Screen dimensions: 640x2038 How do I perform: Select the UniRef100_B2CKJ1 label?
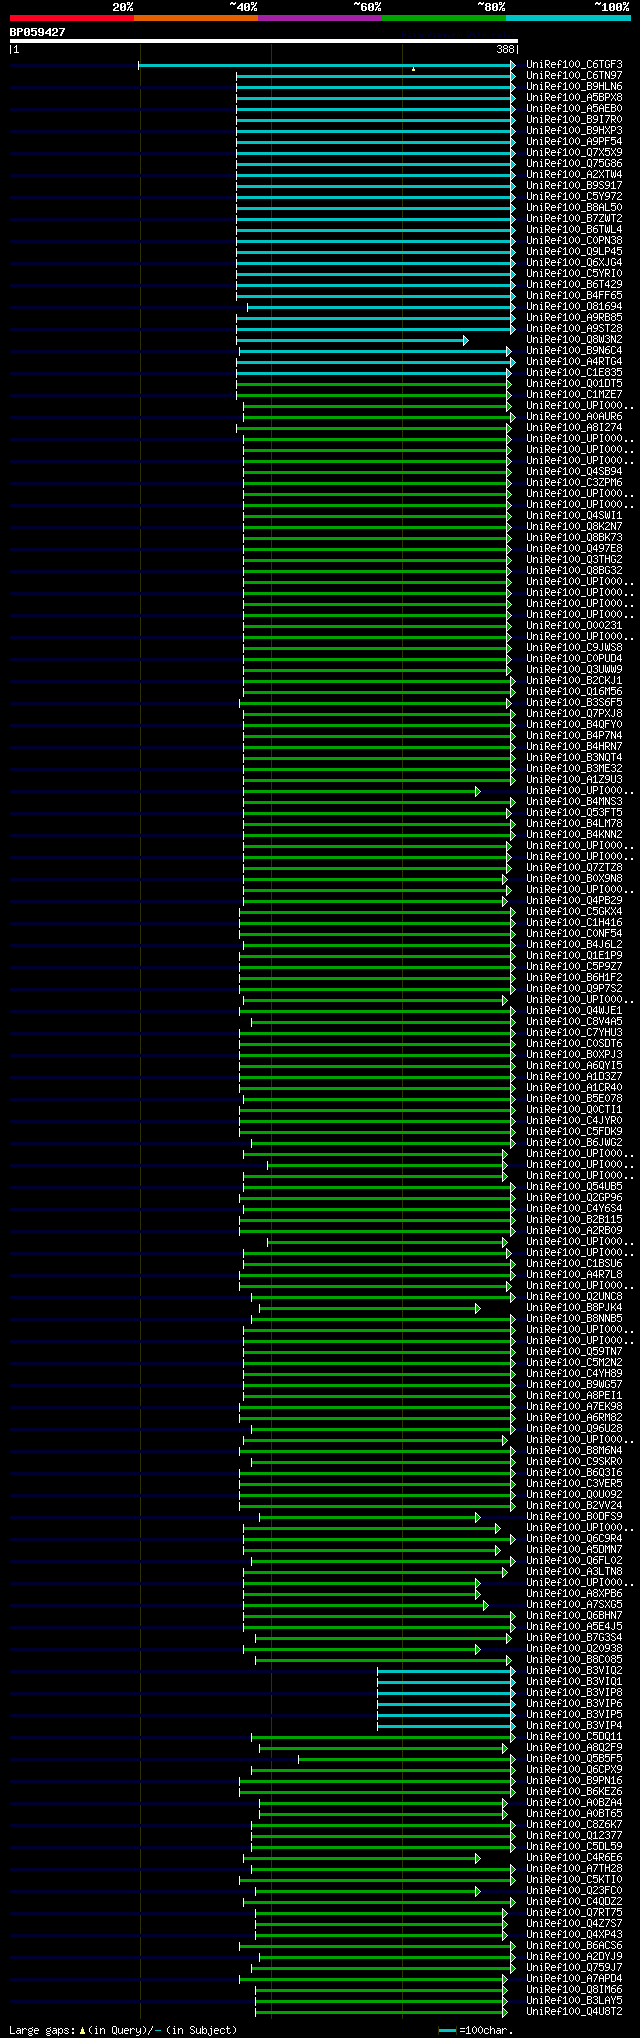click(574, 681)
